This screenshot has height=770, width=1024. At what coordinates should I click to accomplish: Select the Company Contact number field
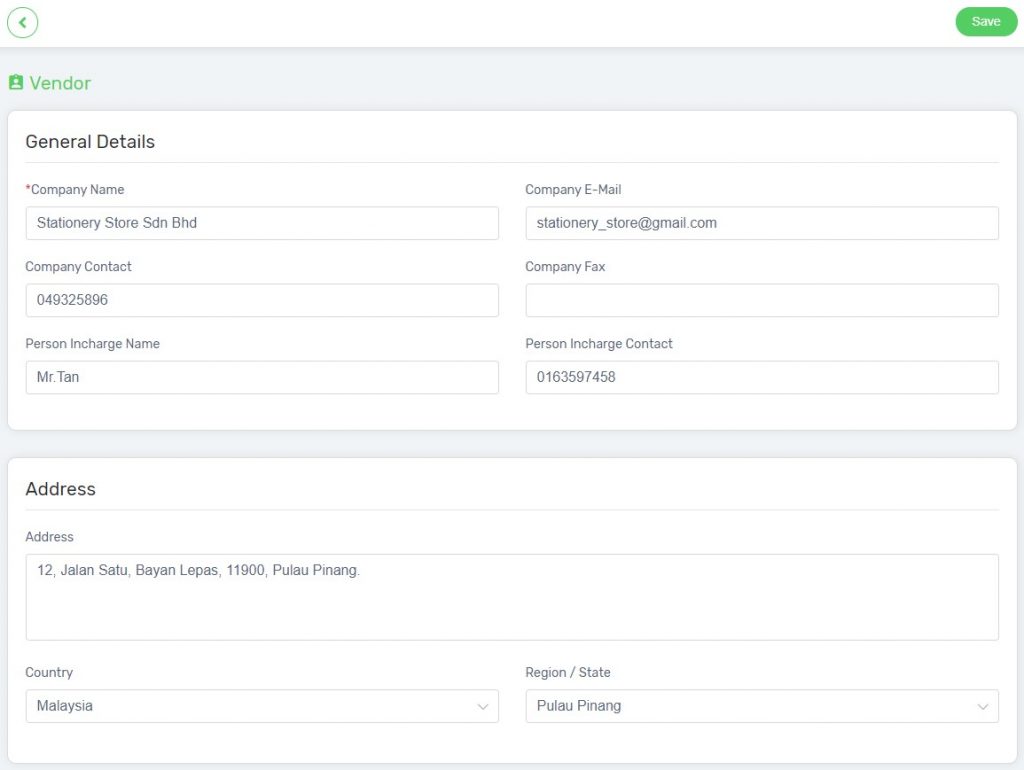[262, 300]
